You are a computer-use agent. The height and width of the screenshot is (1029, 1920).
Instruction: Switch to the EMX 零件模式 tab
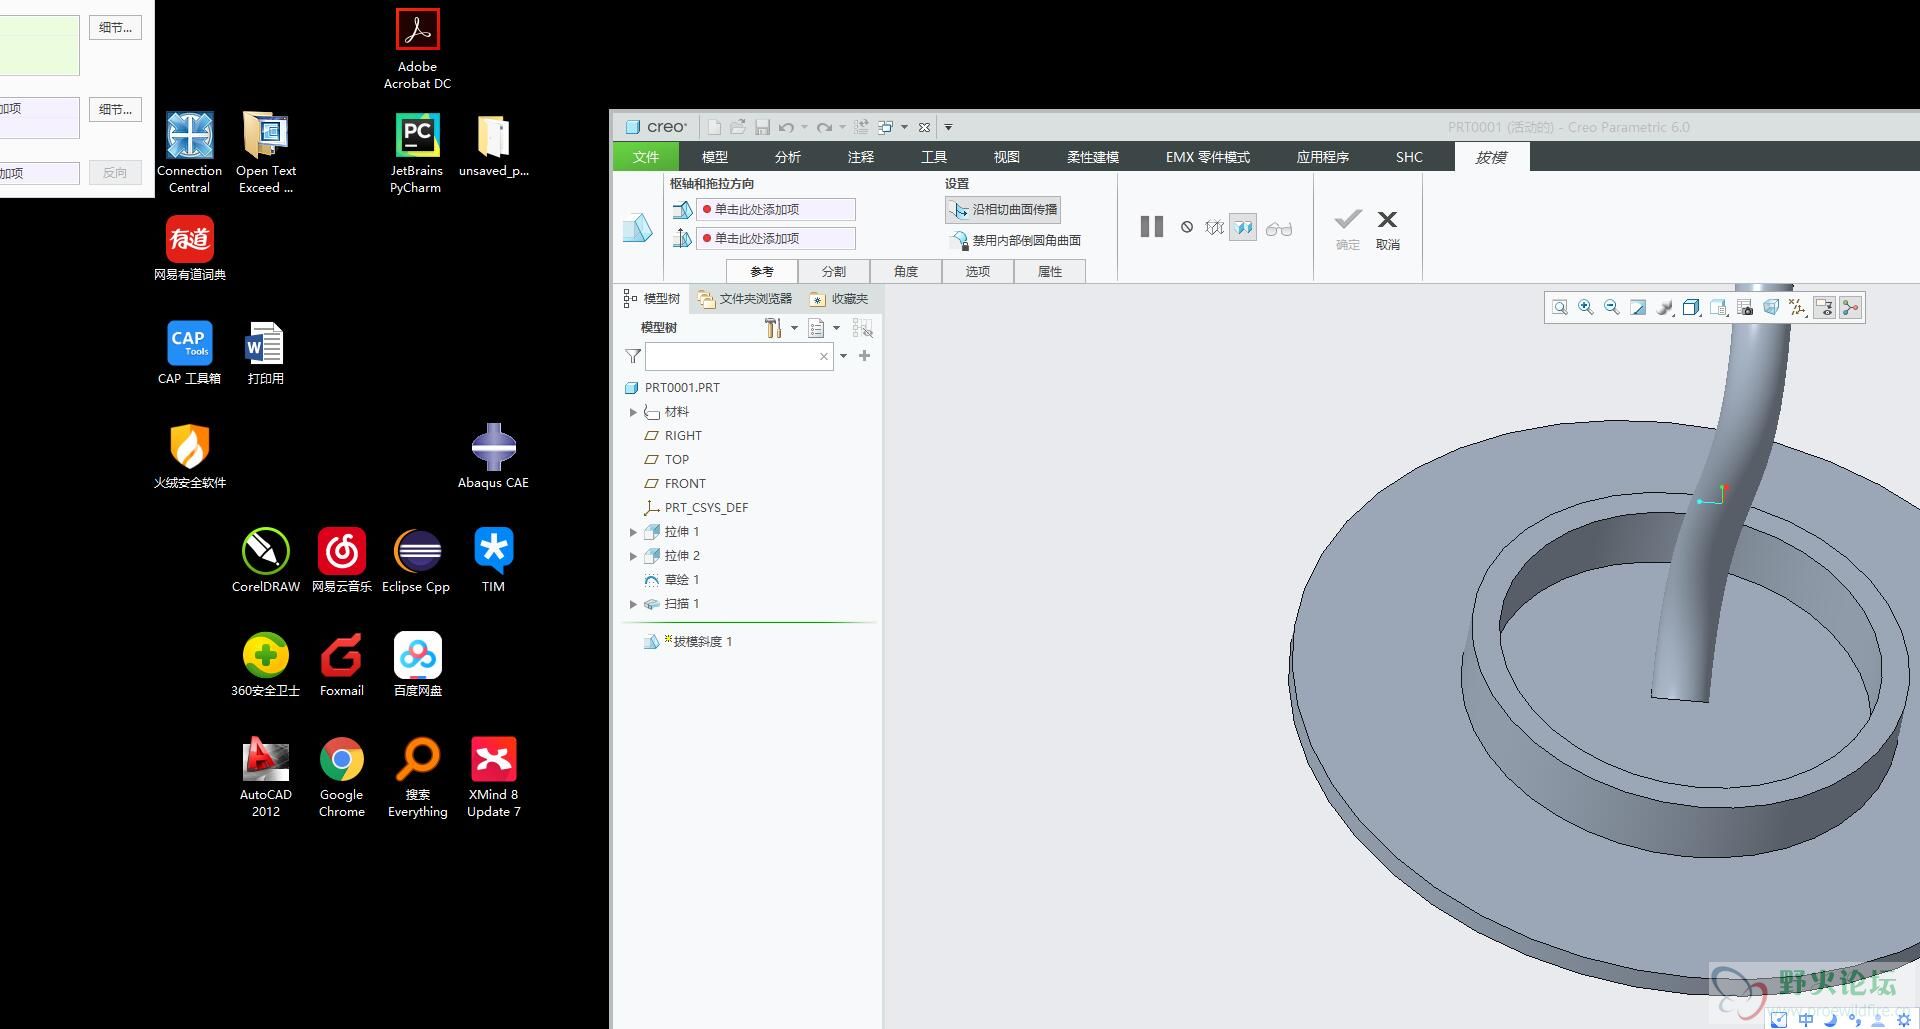(x=1208, y=157)
